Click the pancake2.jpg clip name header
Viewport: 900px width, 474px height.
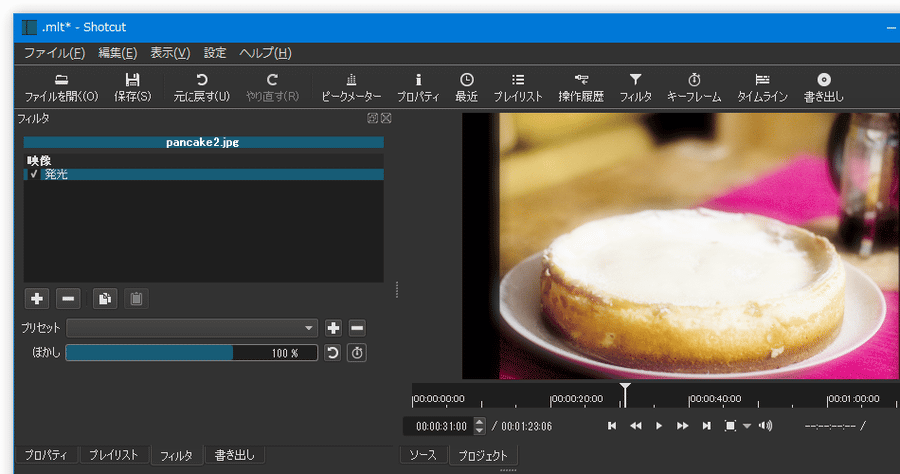[x=203, y=142]
